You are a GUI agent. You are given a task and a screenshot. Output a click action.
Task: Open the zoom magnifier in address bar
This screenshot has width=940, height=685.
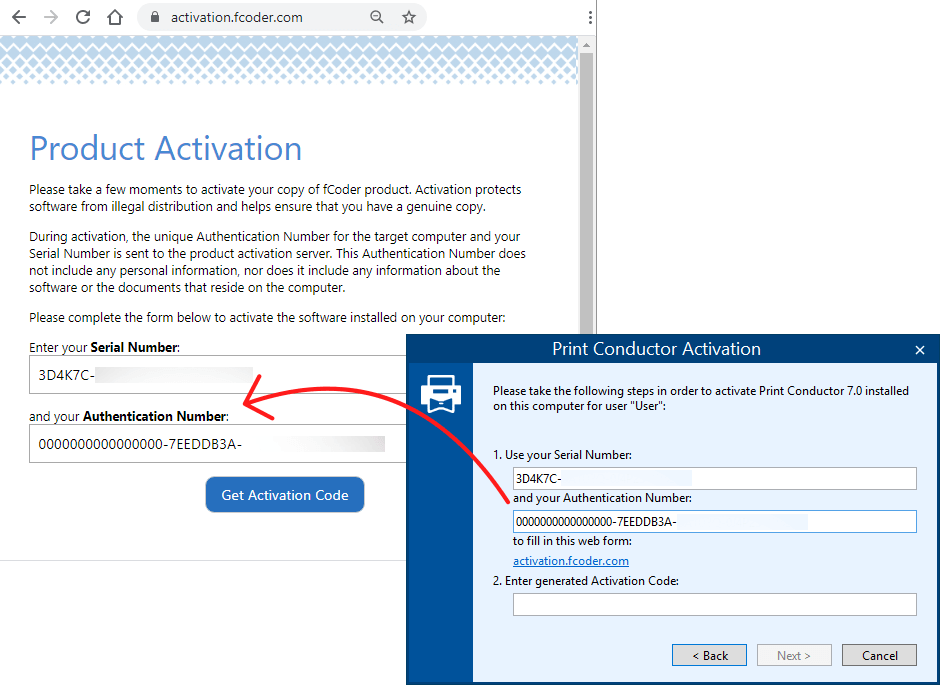(377, 17)
